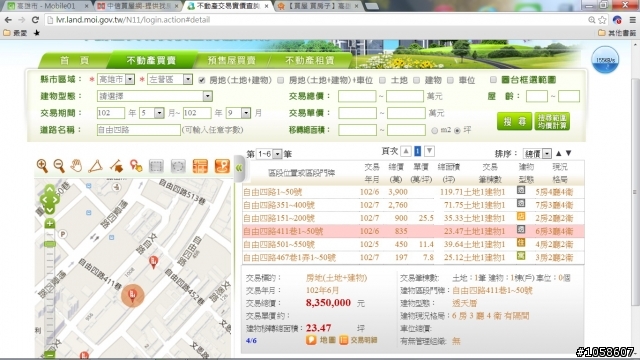The width and height of the screenshot is (640, 360).
Task: Click the highlighted orange map marker
Action: (132, 295)
